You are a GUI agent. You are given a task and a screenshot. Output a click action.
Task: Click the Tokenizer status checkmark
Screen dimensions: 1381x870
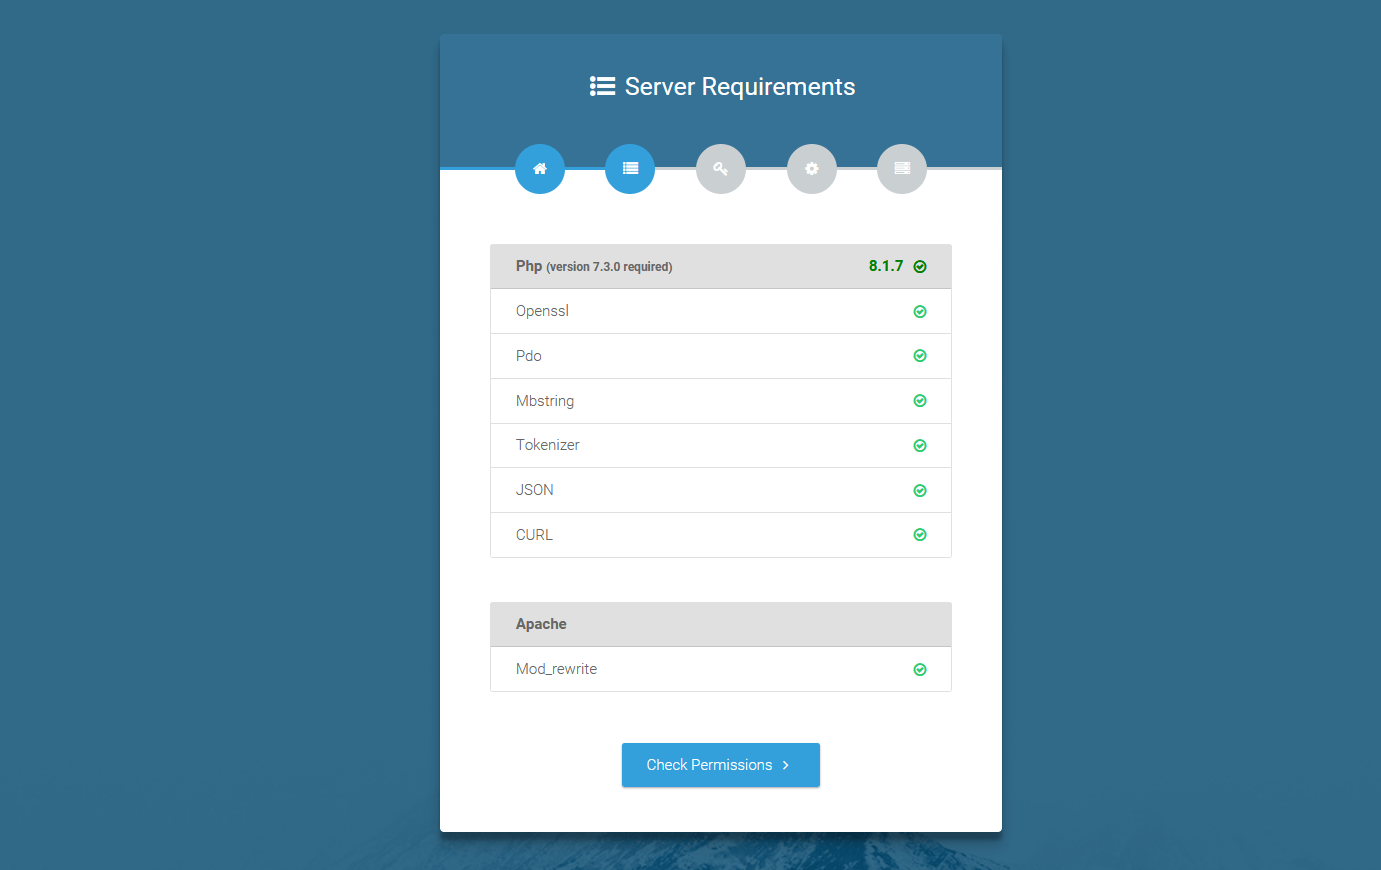point(920,446)
